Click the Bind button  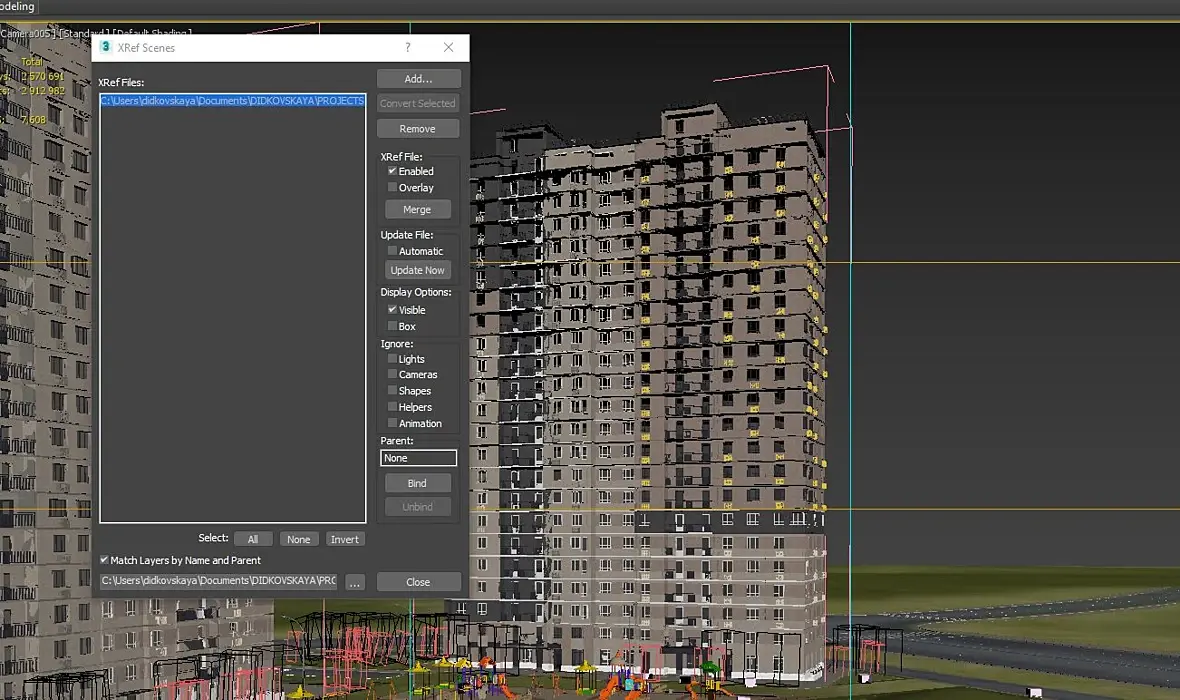[418, 483]
